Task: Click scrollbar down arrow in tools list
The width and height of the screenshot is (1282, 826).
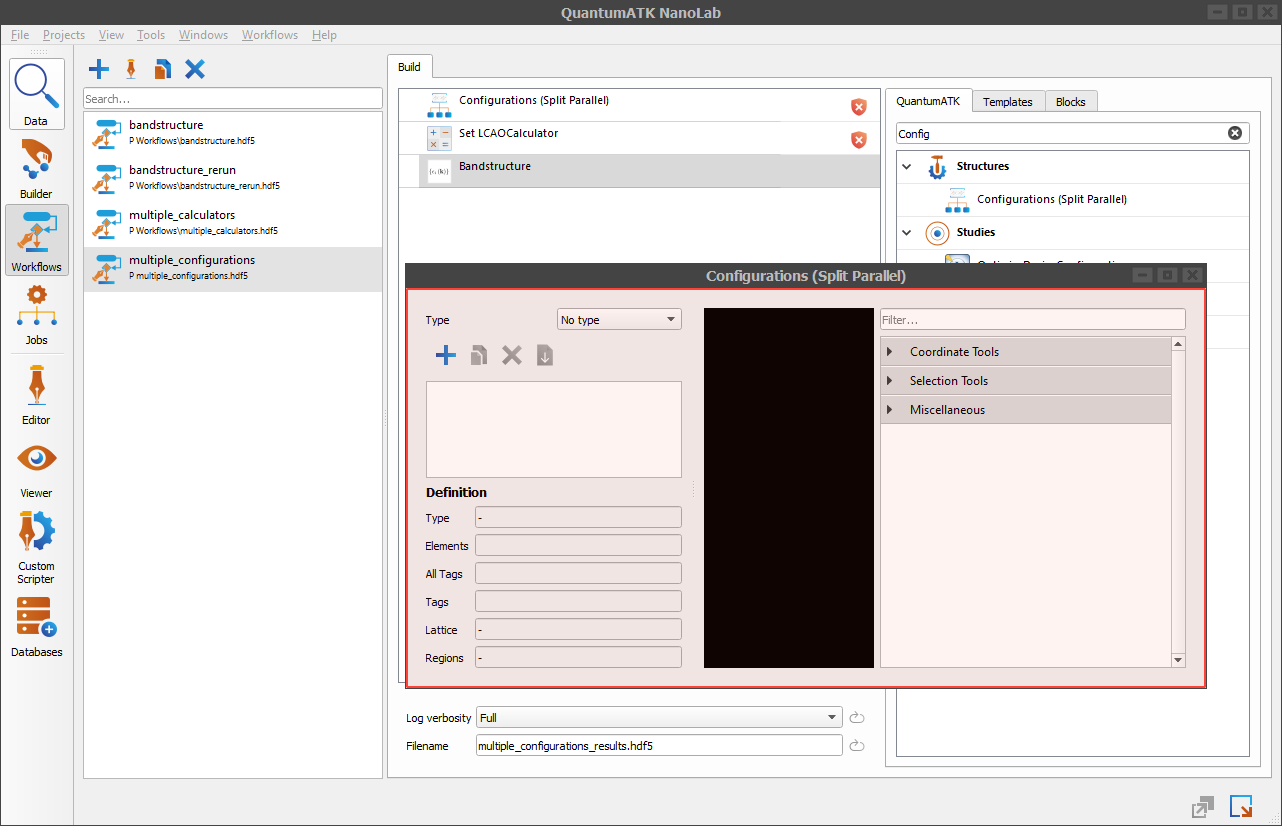Action: click(x=1178, y=660)
